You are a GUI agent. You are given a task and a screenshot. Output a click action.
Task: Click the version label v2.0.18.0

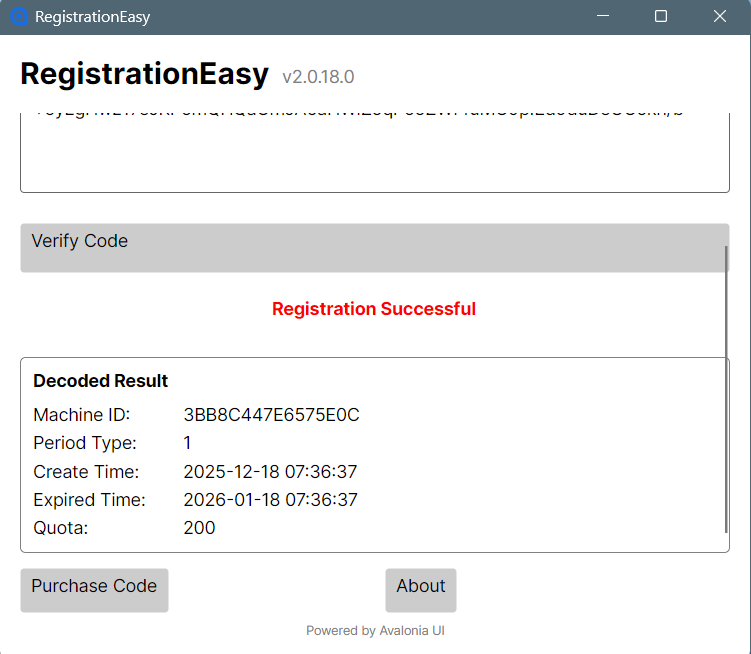coord(318,77)
